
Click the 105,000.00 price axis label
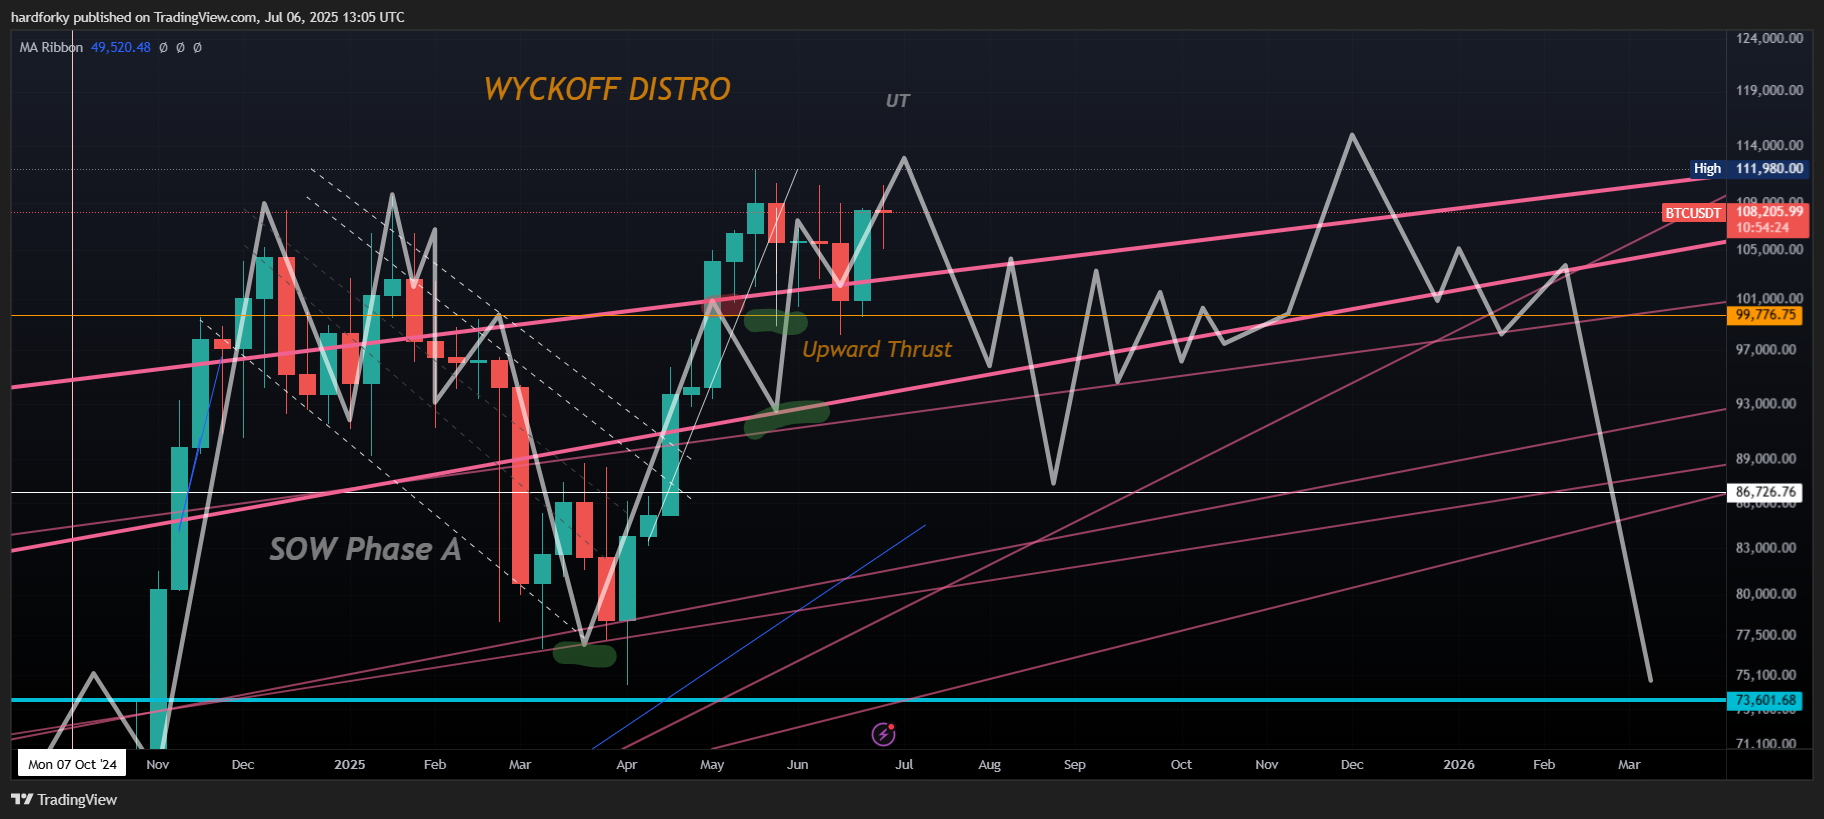pos(1769,249)
